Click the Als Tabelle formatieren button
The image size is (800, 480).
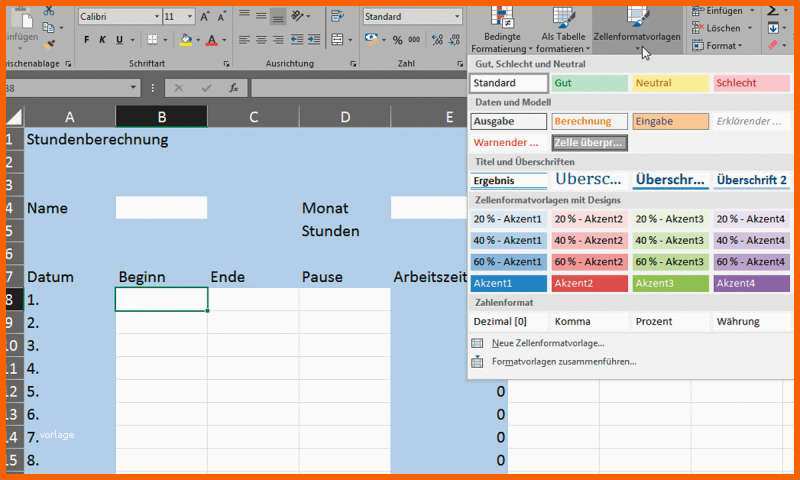563,32
